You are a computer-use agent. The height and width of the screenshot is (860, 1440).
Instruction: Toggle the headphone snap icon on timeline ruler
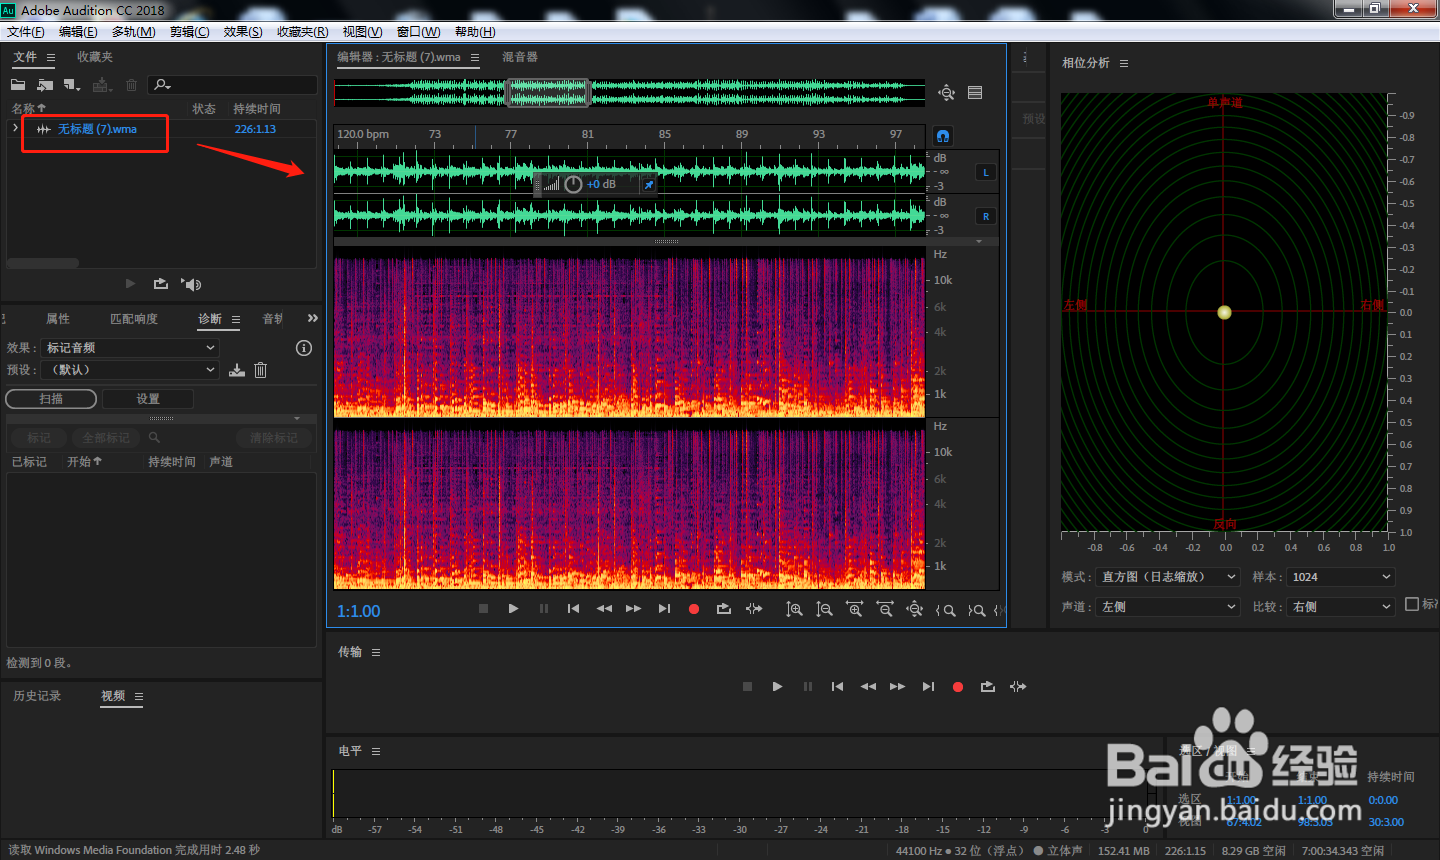tap(942, 135)
